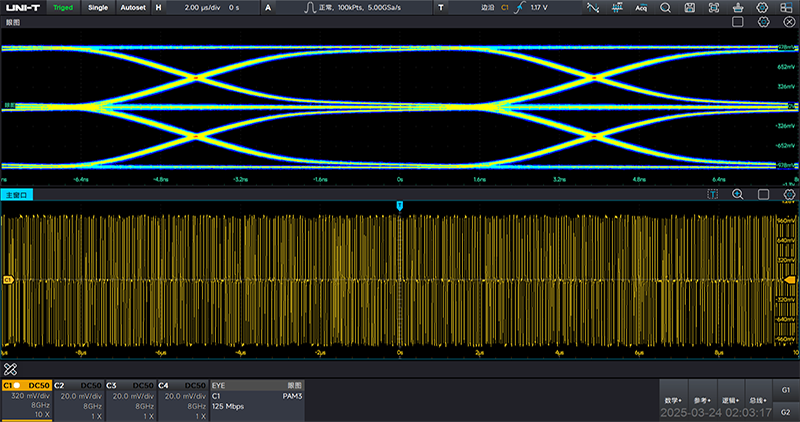Expand the Reference (参考) menu
The width and height of the screenshot is (800, 422).
point(704,398)
